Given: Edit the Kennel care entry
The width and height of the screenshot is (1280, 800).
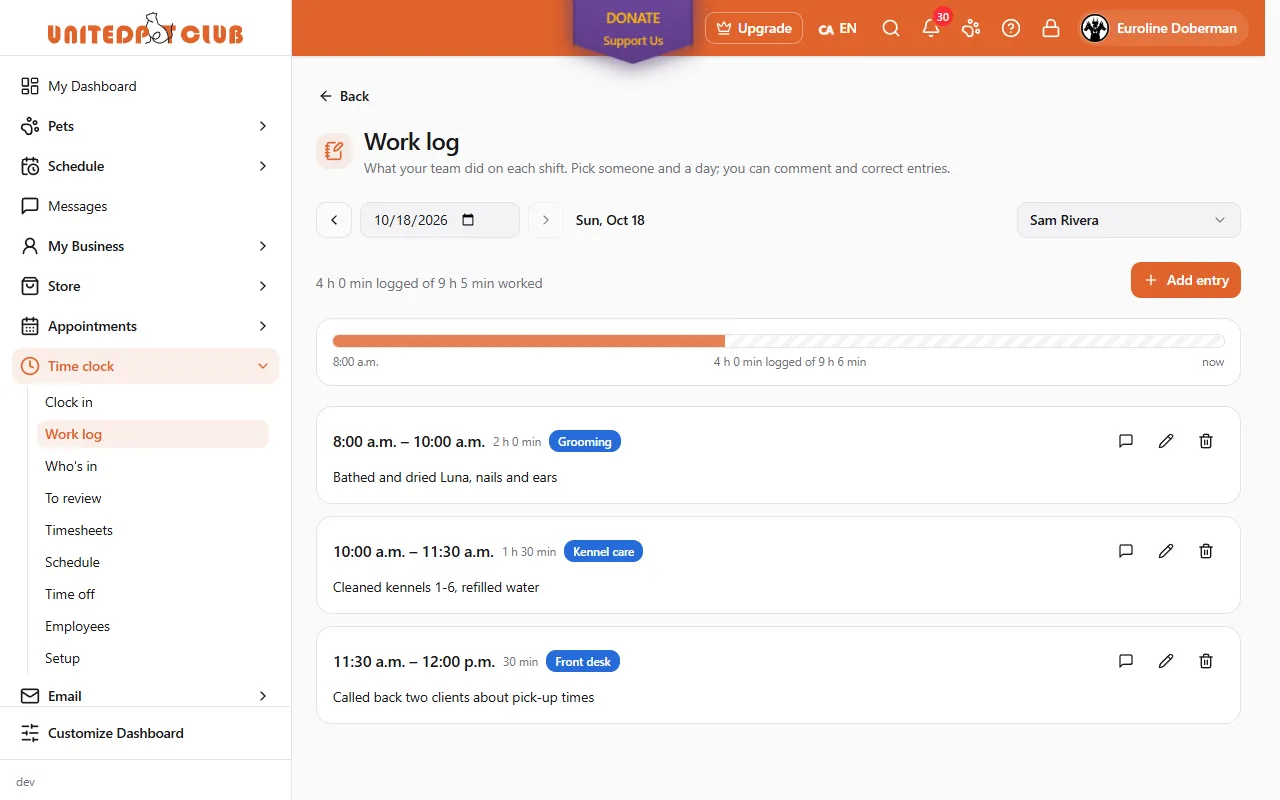Looking at the screenshot, I should [x=1166, y=551].
